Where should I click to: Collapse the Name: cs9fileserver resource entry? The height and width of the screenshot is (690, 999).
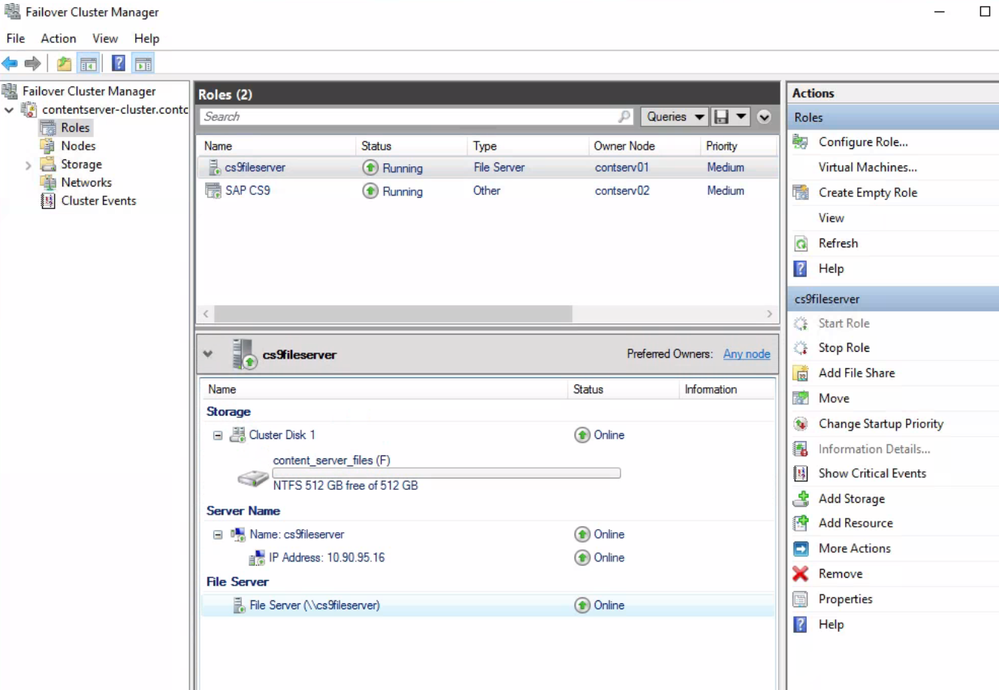217,535
